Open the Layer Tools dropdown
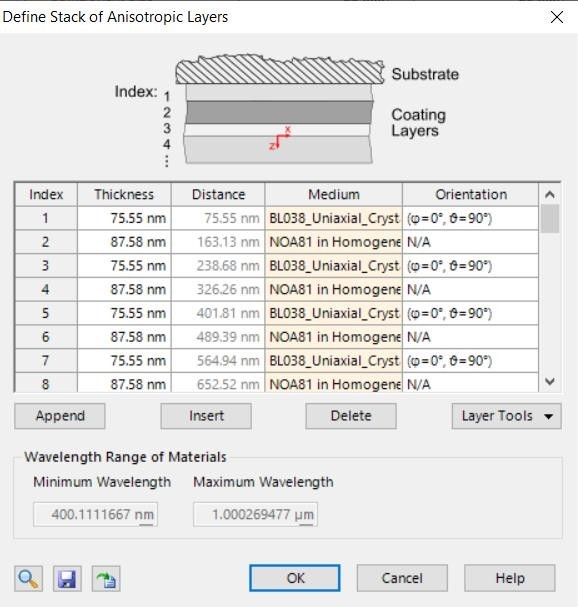 coord(506,416)
